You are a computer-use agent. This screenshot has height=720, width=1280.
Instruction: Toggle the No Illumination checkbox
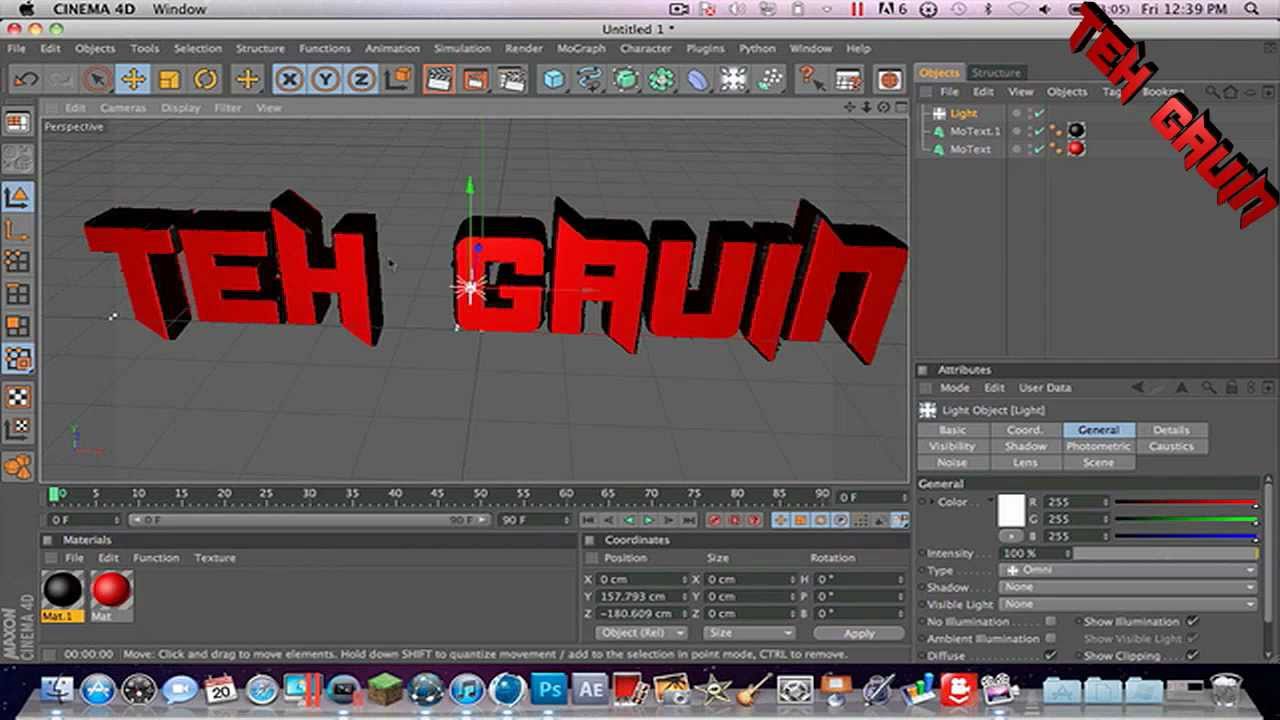point(1050,621)
